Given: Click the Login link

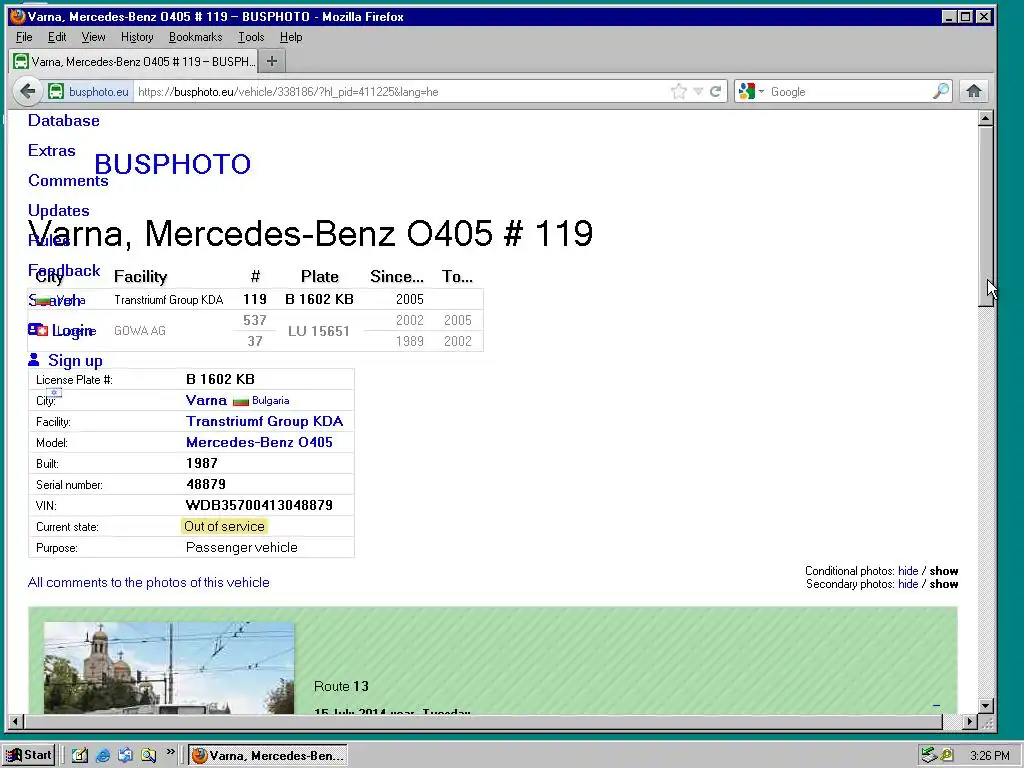Looking at the screenshot, I should click(73, 330).
